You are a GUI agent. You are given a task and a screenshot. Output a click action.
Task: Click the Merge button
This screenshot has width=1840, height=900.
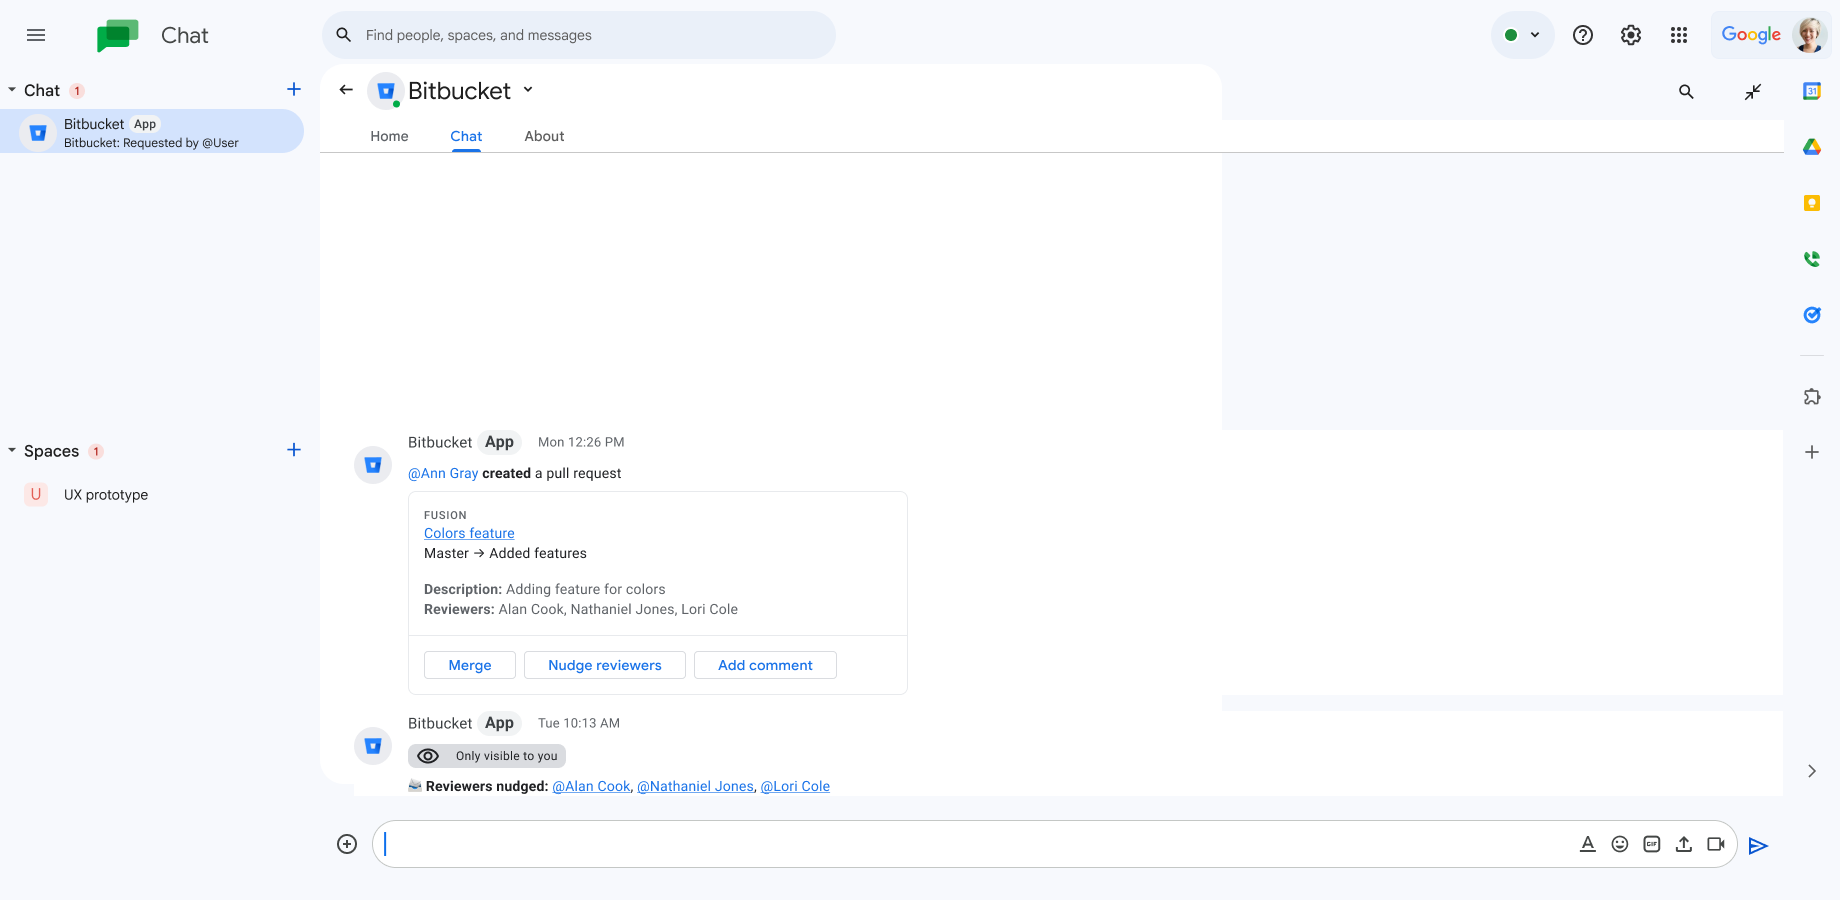point(470,665)
